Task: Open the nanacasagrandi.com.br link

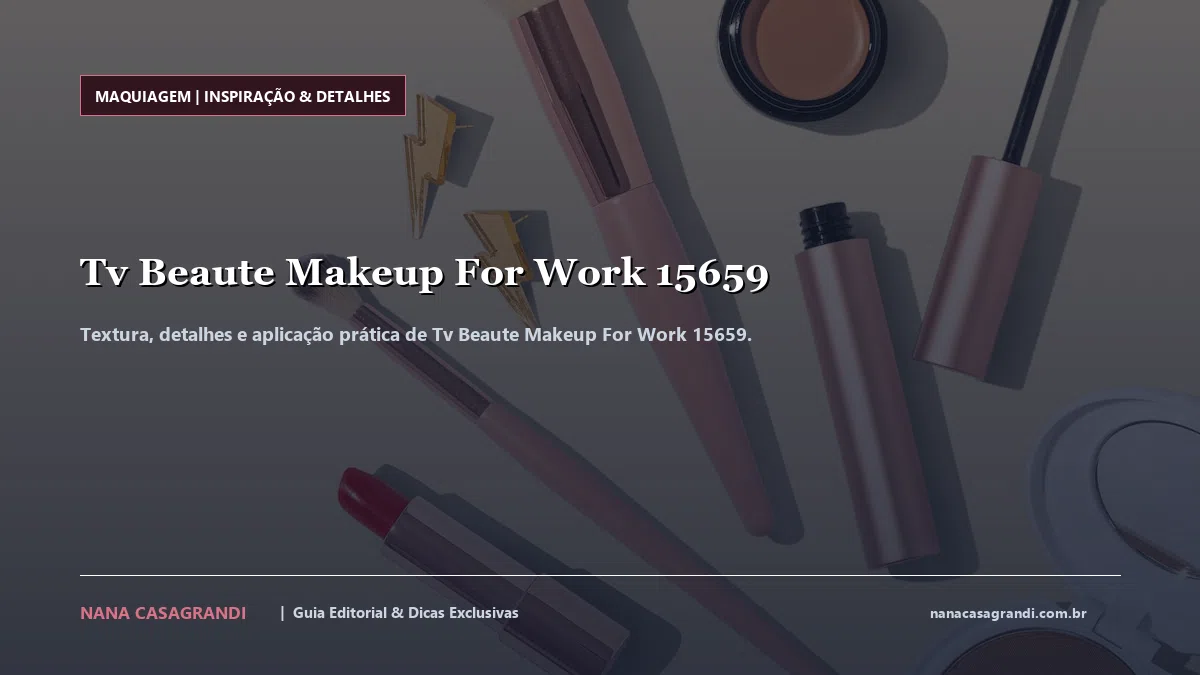Action: coord(1008,613)
